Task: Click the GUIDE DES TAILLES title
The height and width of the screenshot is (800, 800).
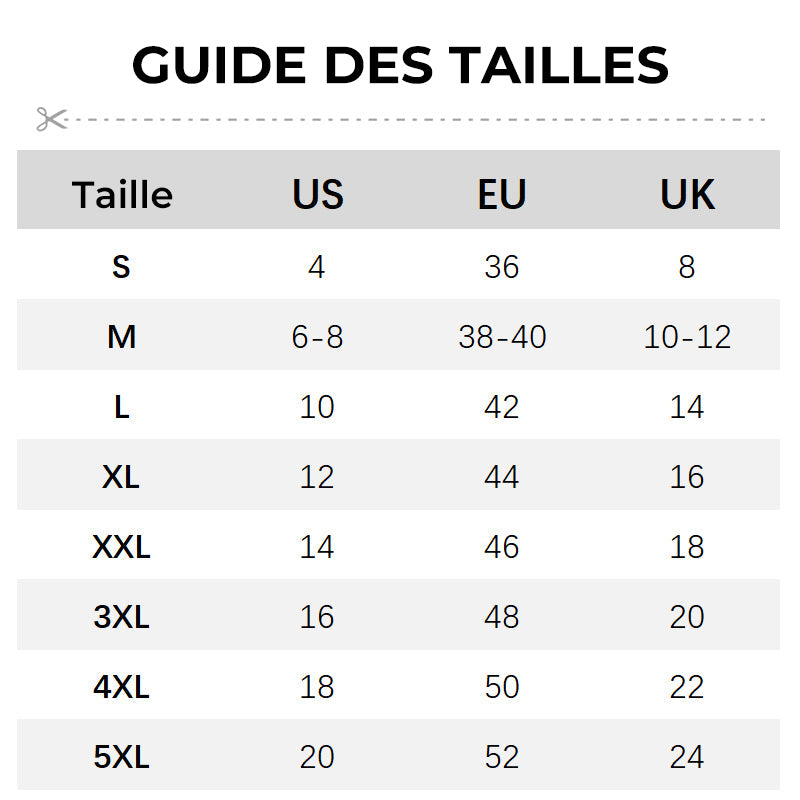Action: [x=400, y=65]
